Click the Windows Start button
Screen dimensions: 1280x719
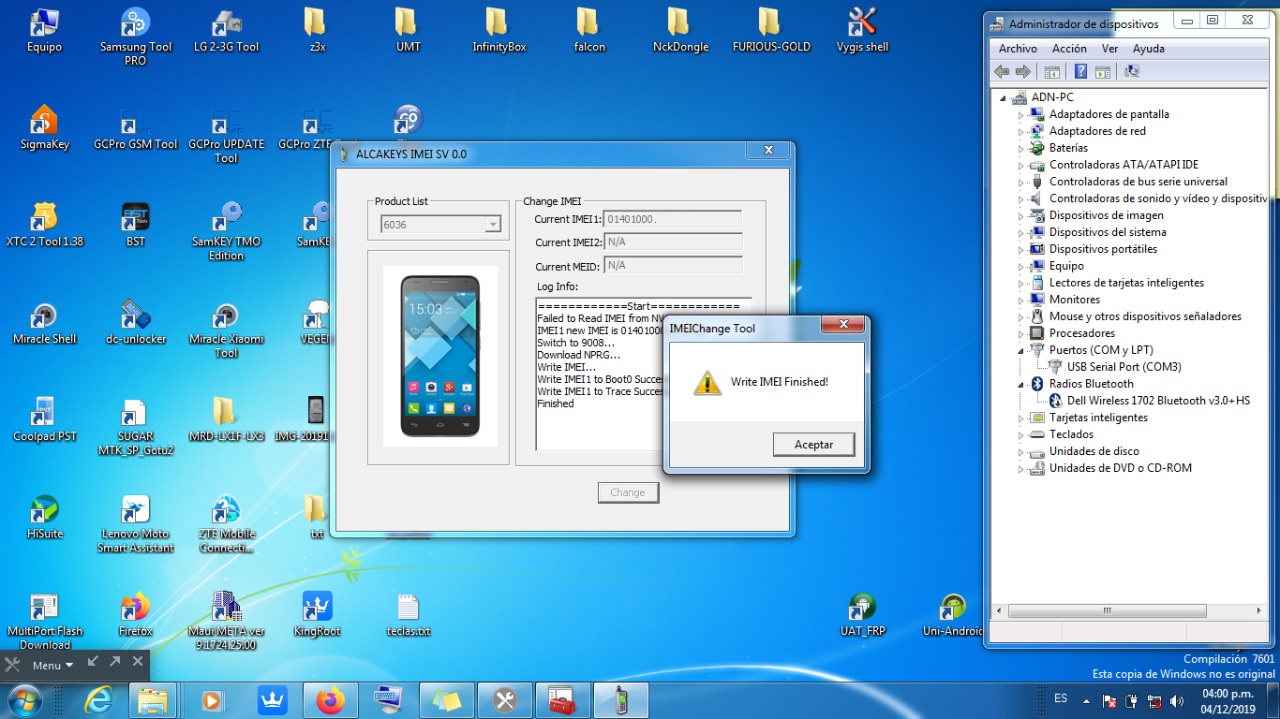[x=24, y=699]
